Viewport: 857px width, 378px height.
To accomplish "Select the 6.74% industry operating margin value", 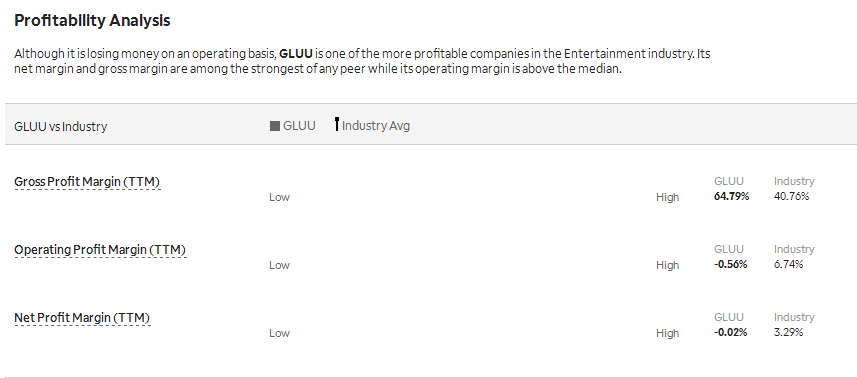I will [789, 264].
